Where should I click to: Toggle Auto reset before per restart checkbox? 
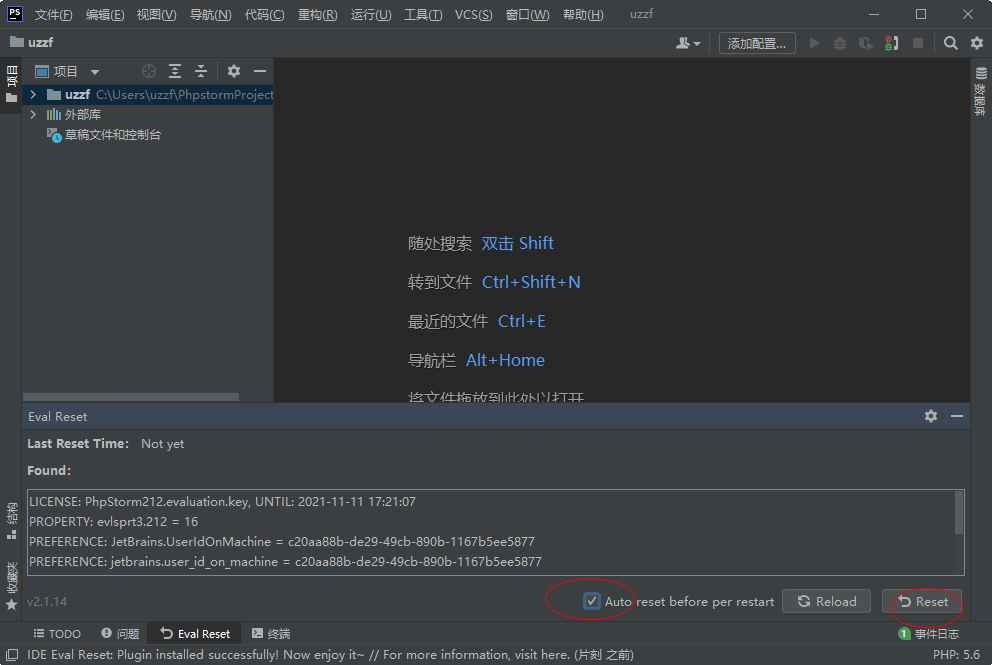pos(592,601)
